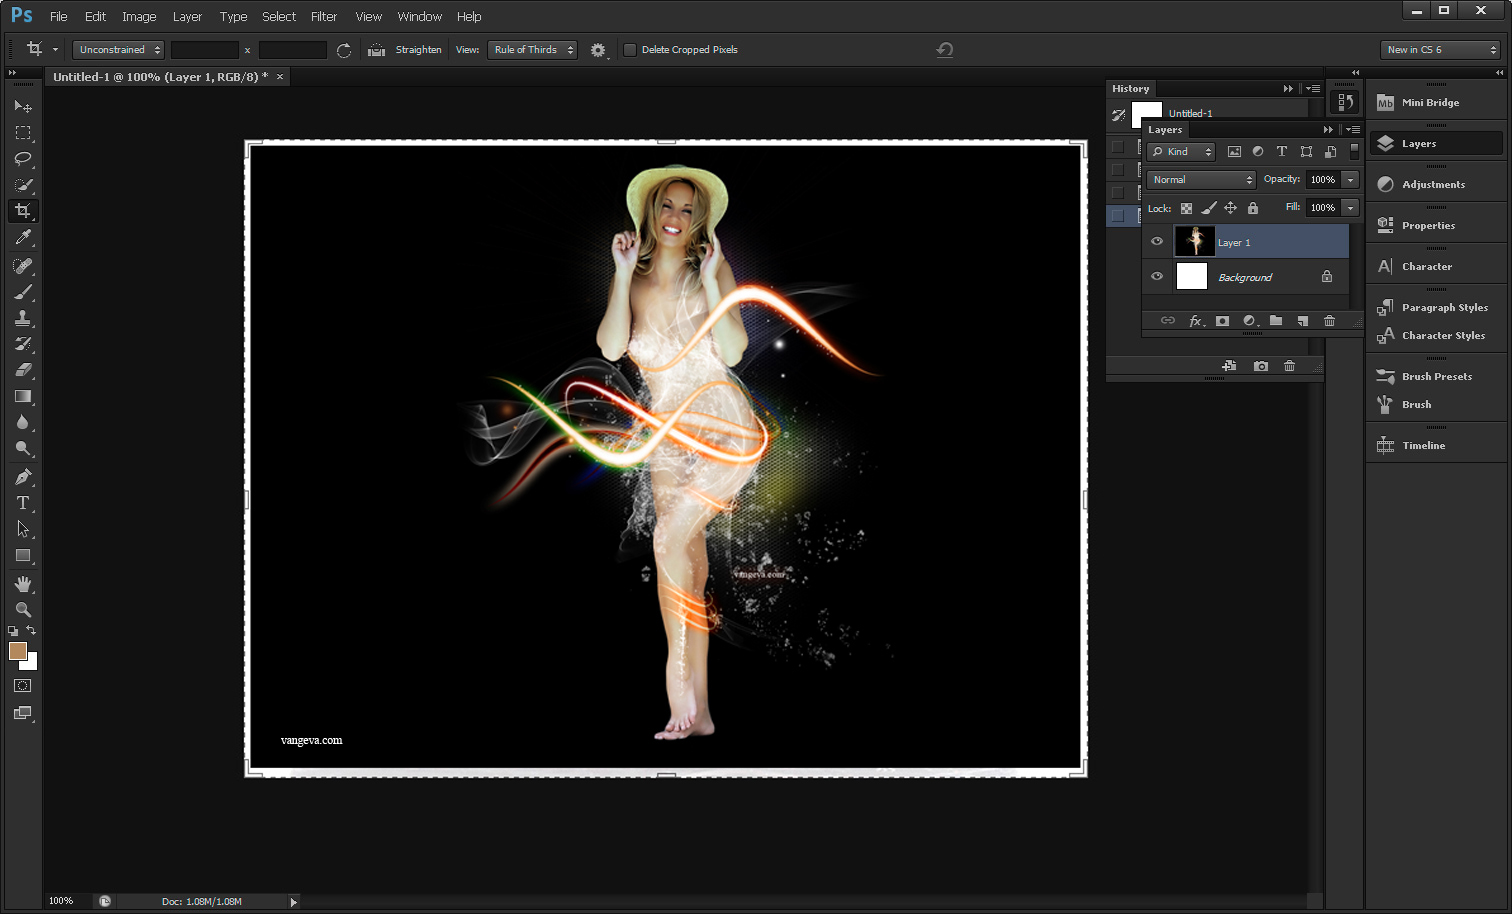Expand the Opacity dropdown arrow

[x=1352, y=179]
